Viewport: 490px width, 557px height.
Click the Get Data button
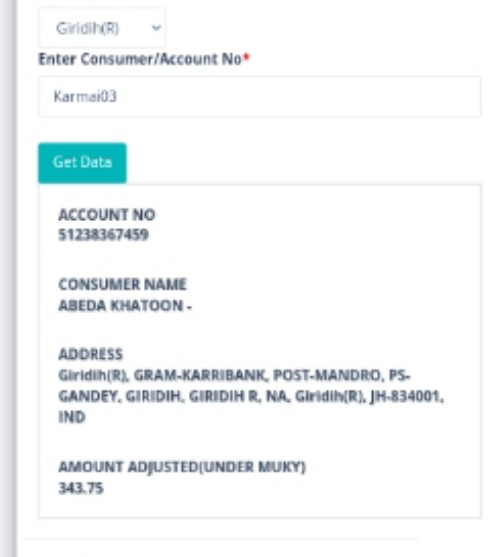pos(82,163)
